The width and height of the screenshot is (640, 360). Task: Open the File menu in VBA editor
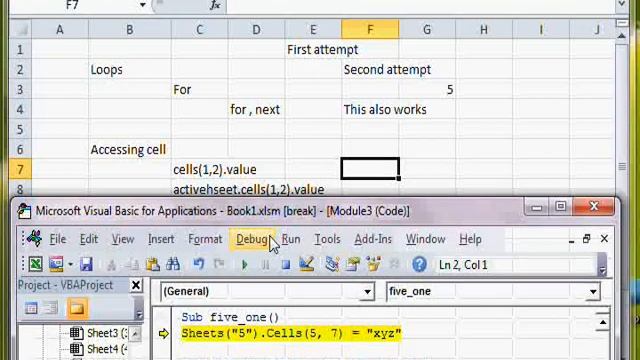(x=58, y=239)
